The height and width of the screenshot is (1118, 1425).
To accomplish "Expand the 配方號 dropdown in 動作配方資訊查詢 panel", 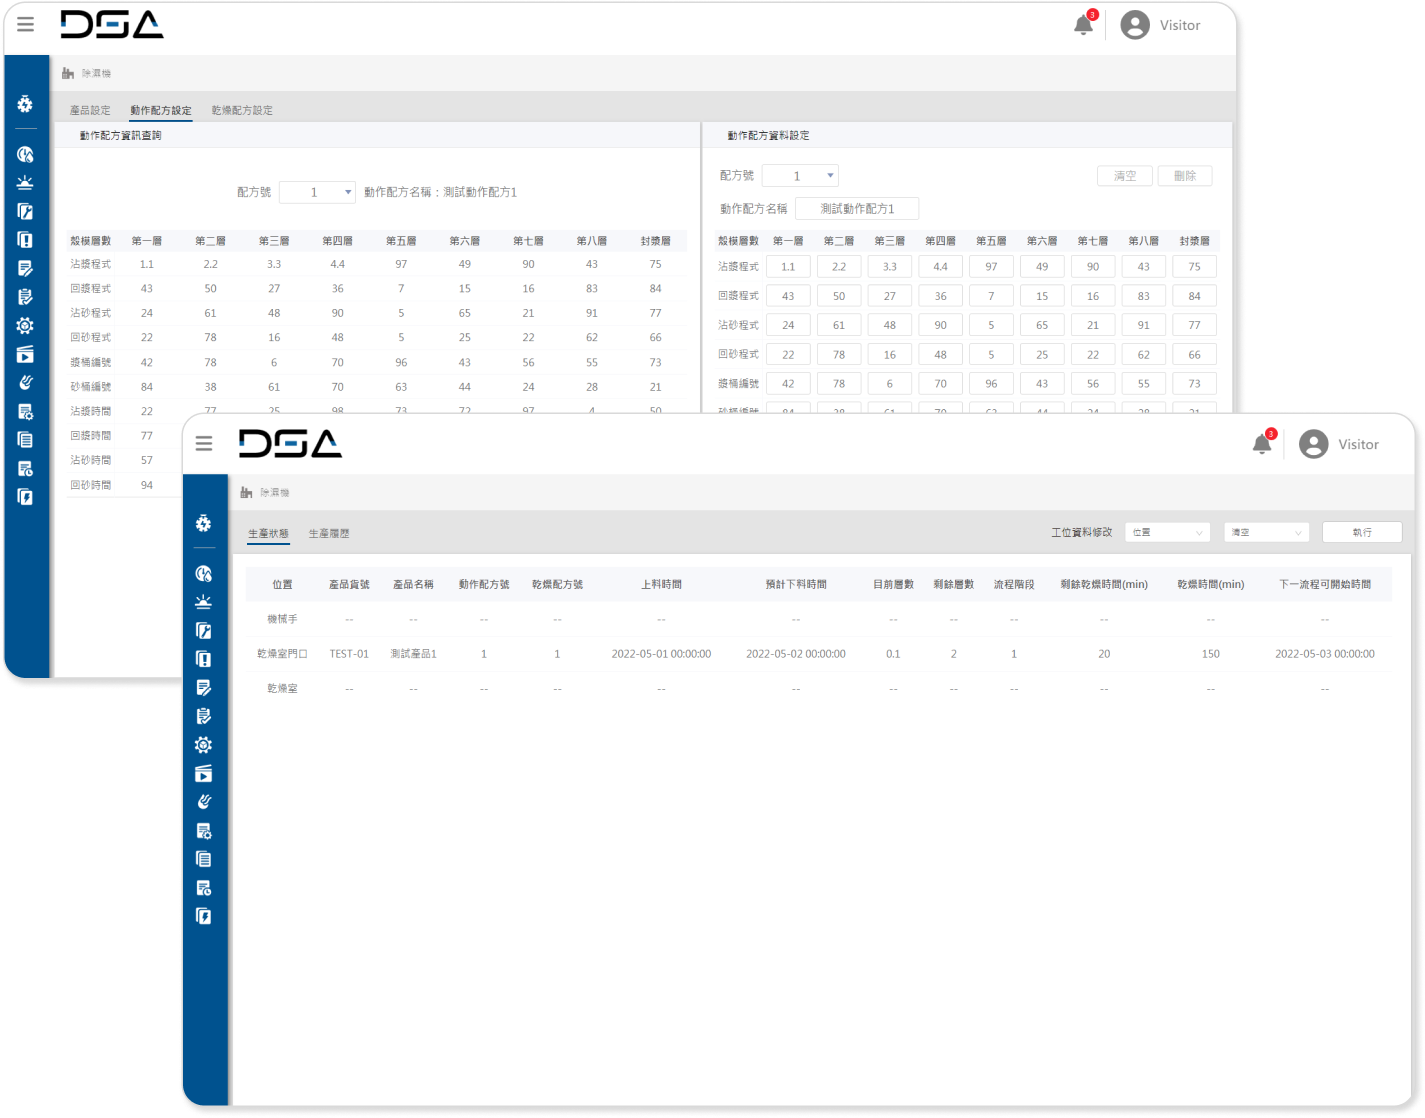I will 317,192.
